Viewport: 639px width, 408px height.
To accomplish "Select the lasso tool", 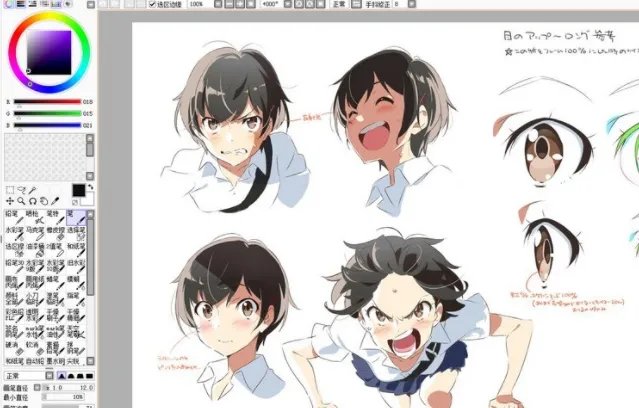I will click(x=20, y=189).
